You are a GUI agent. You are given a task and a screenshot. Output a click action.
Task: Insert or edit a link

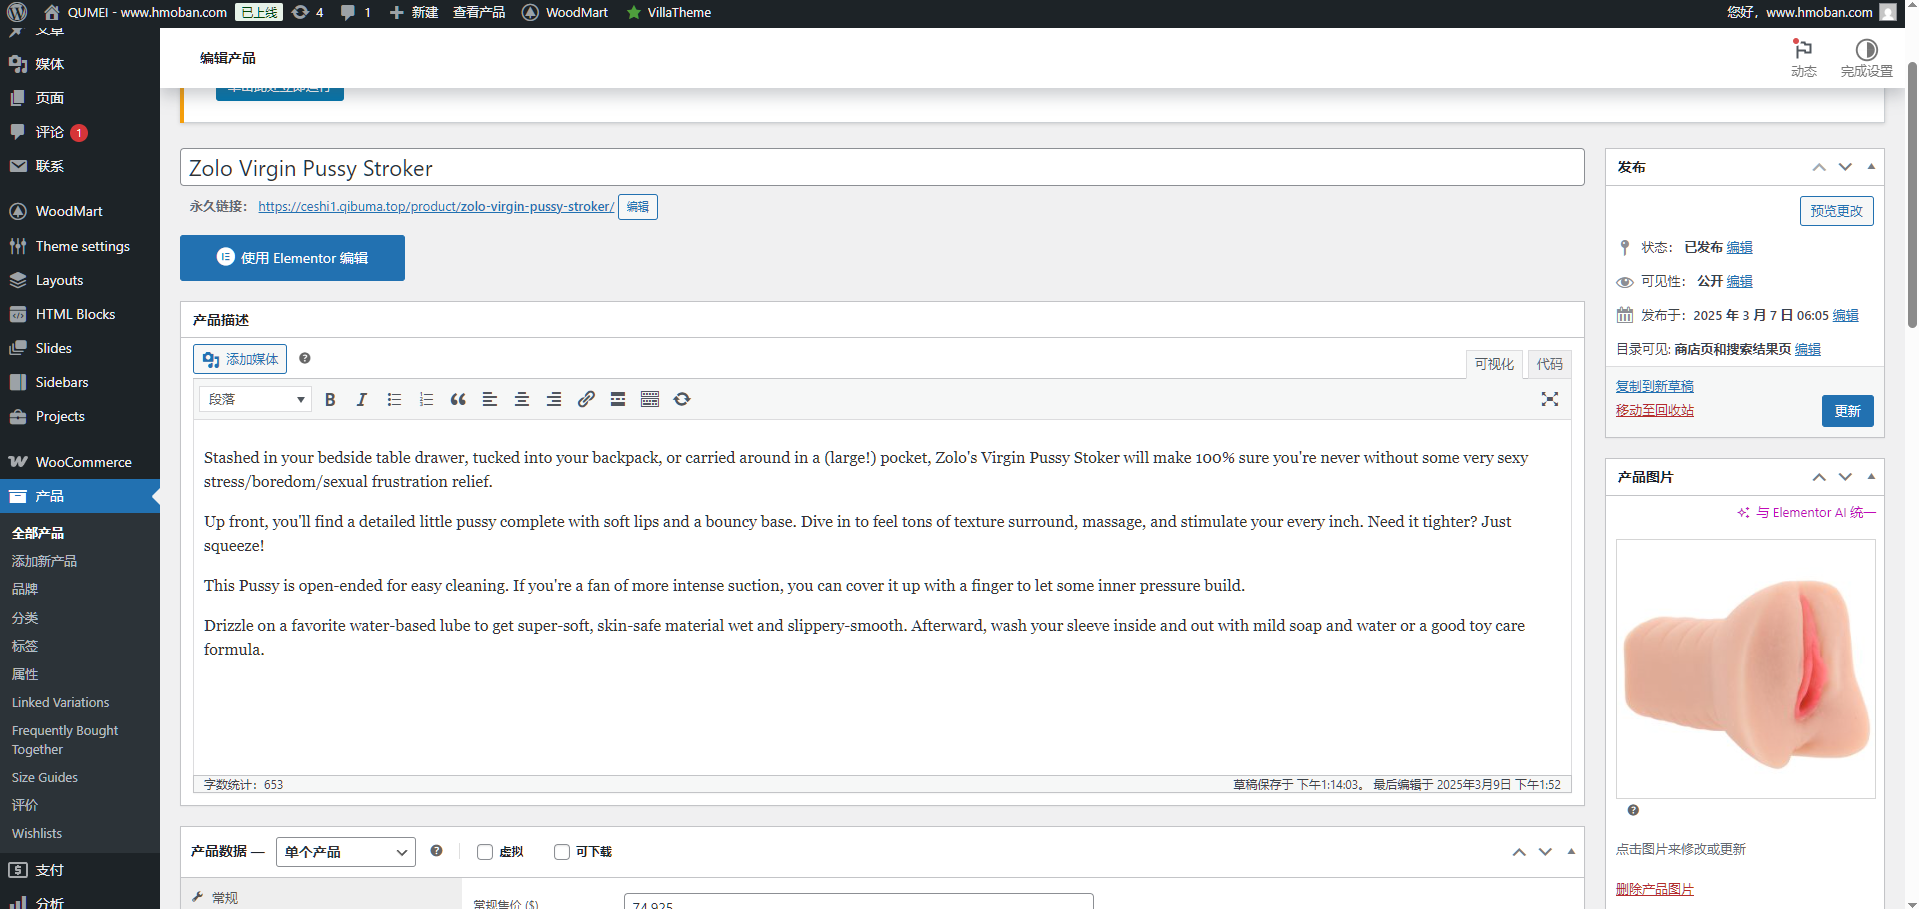586,399
